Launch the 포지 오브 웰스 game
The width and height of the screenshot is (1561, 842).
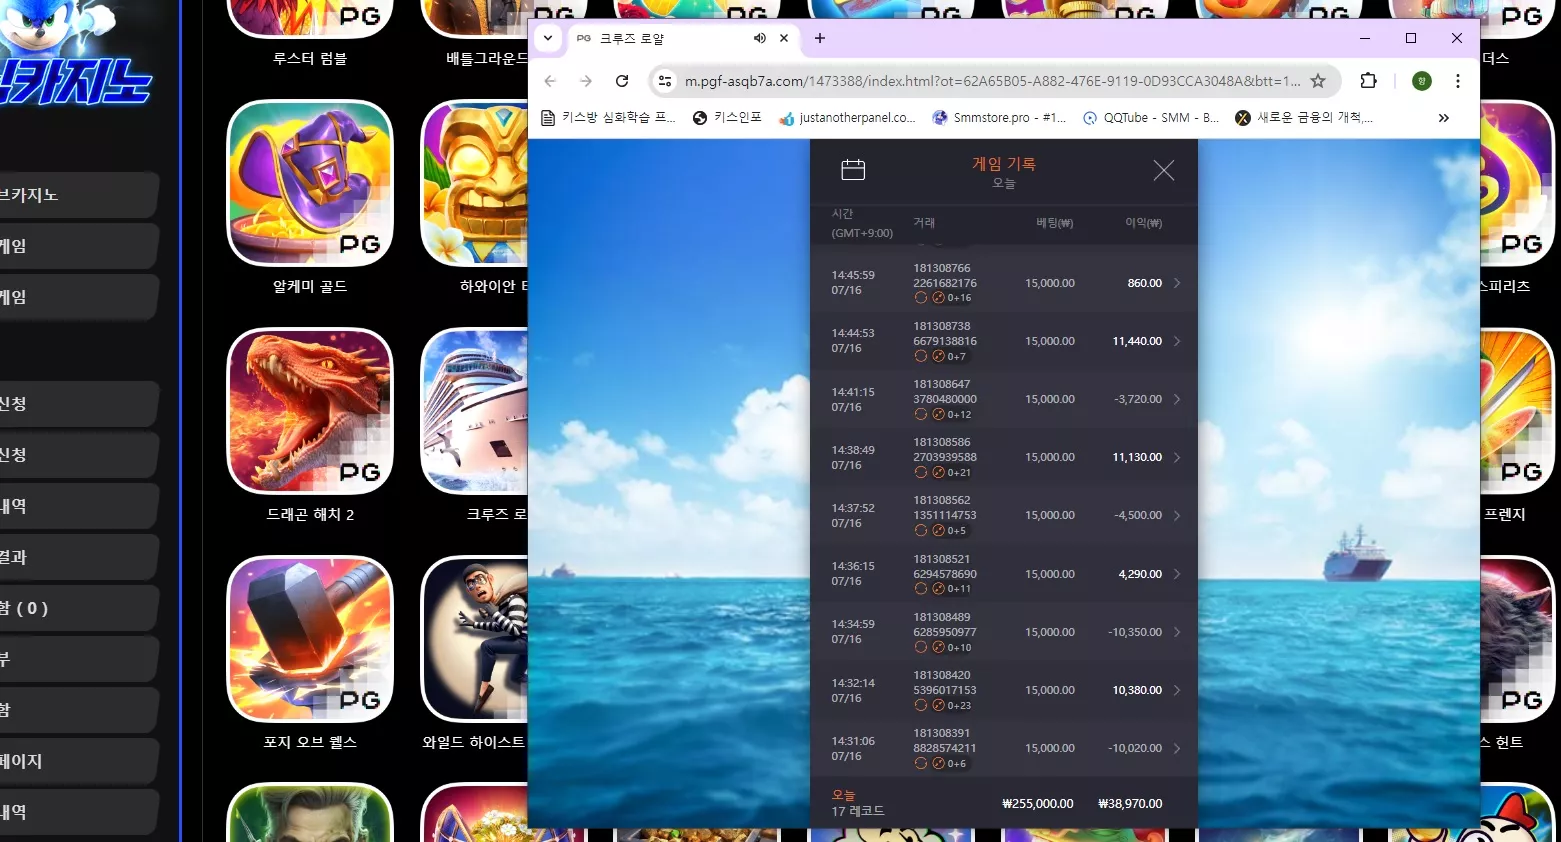(x=310, y=639)
